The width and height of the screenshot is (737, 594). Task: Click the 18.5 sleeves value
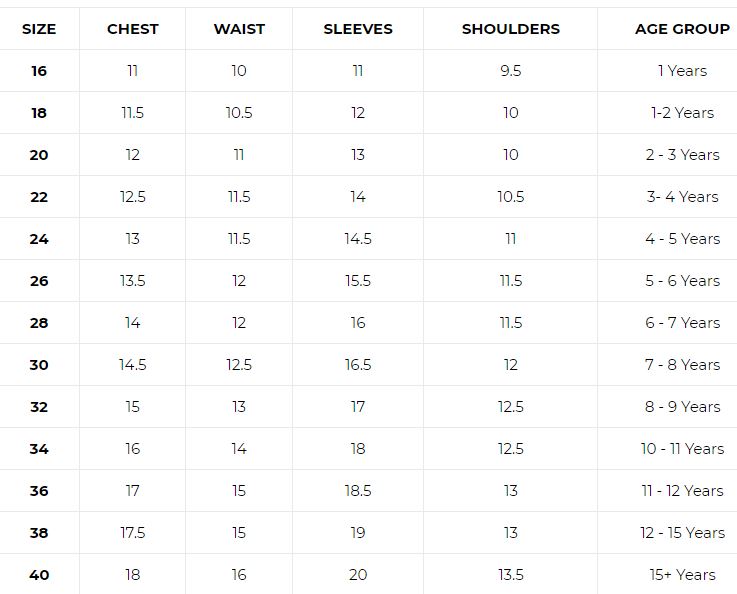tap(358, 491)
